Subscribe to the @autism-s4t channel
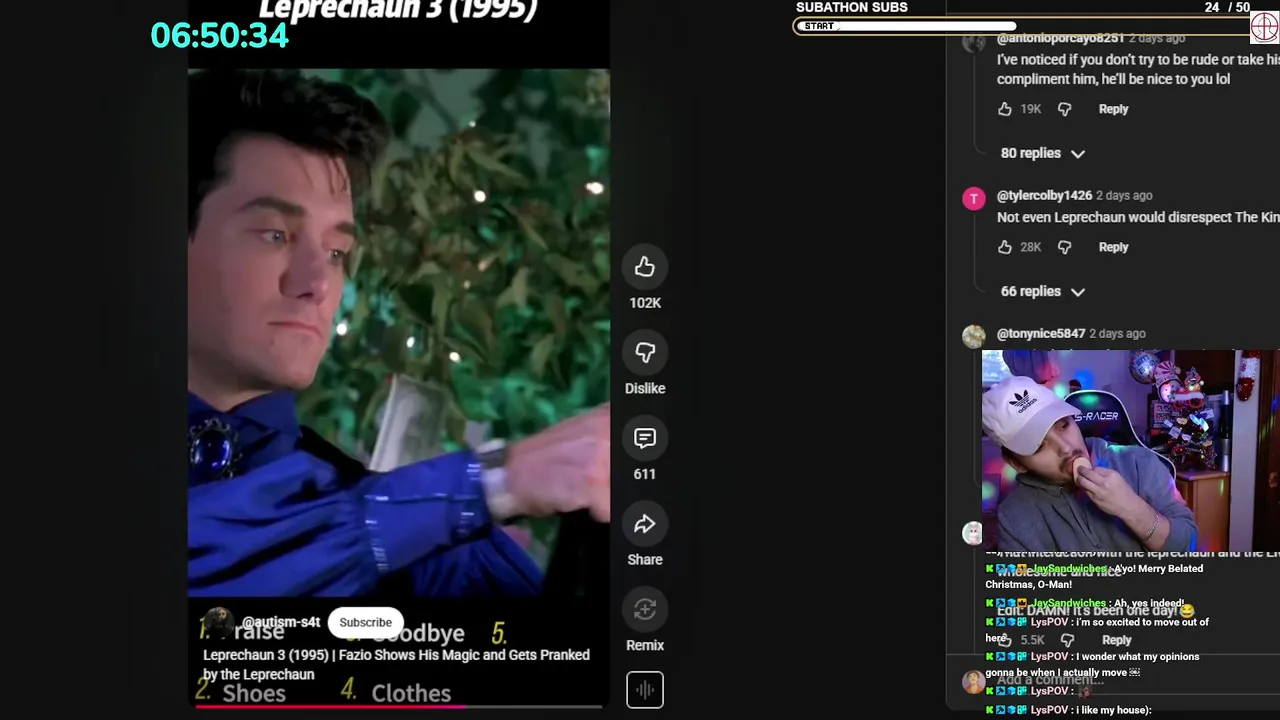 [365, 622]
